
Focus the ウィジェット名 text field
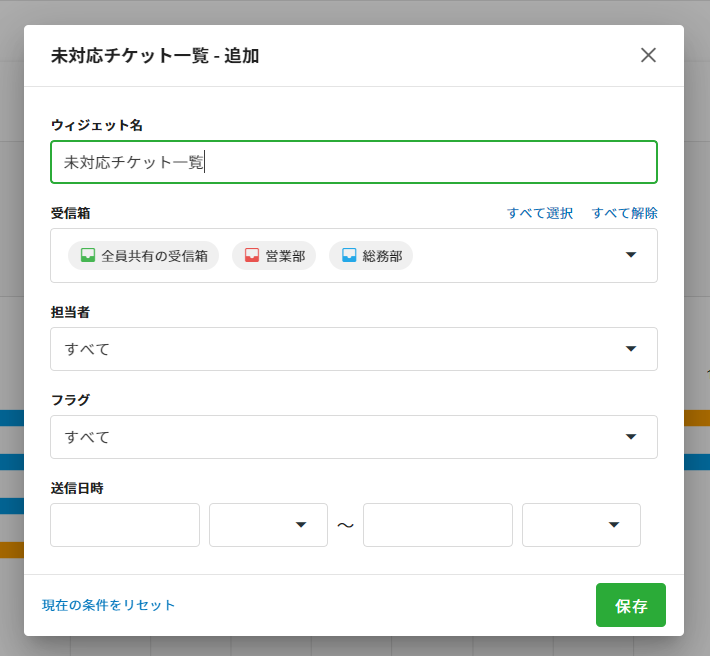coord(353,162)
